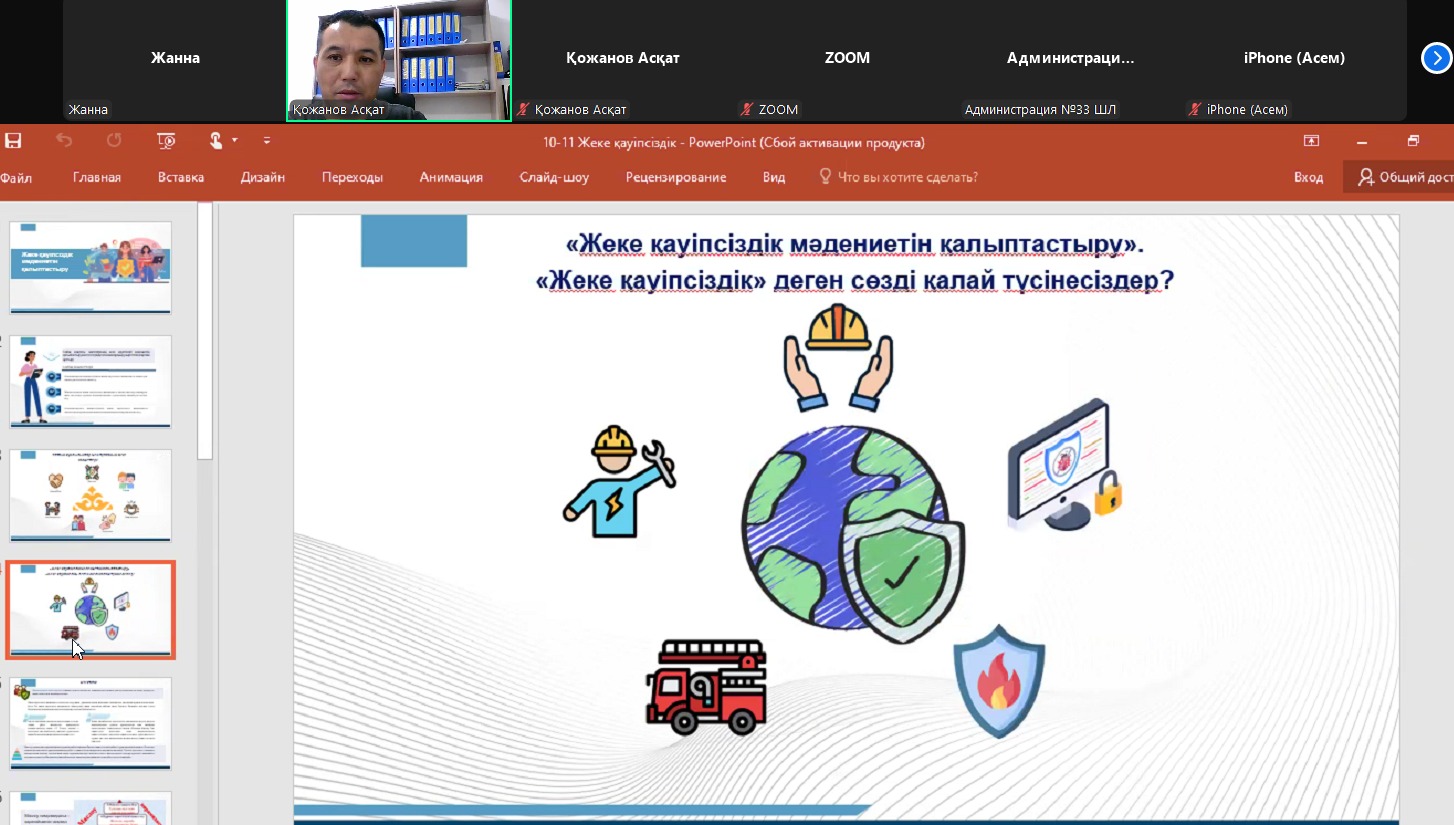1454x825 pixels.
Task: Open the Customize Quick Access Toolbar chevron
Action: pyautogui.click(x=266, y=141)
